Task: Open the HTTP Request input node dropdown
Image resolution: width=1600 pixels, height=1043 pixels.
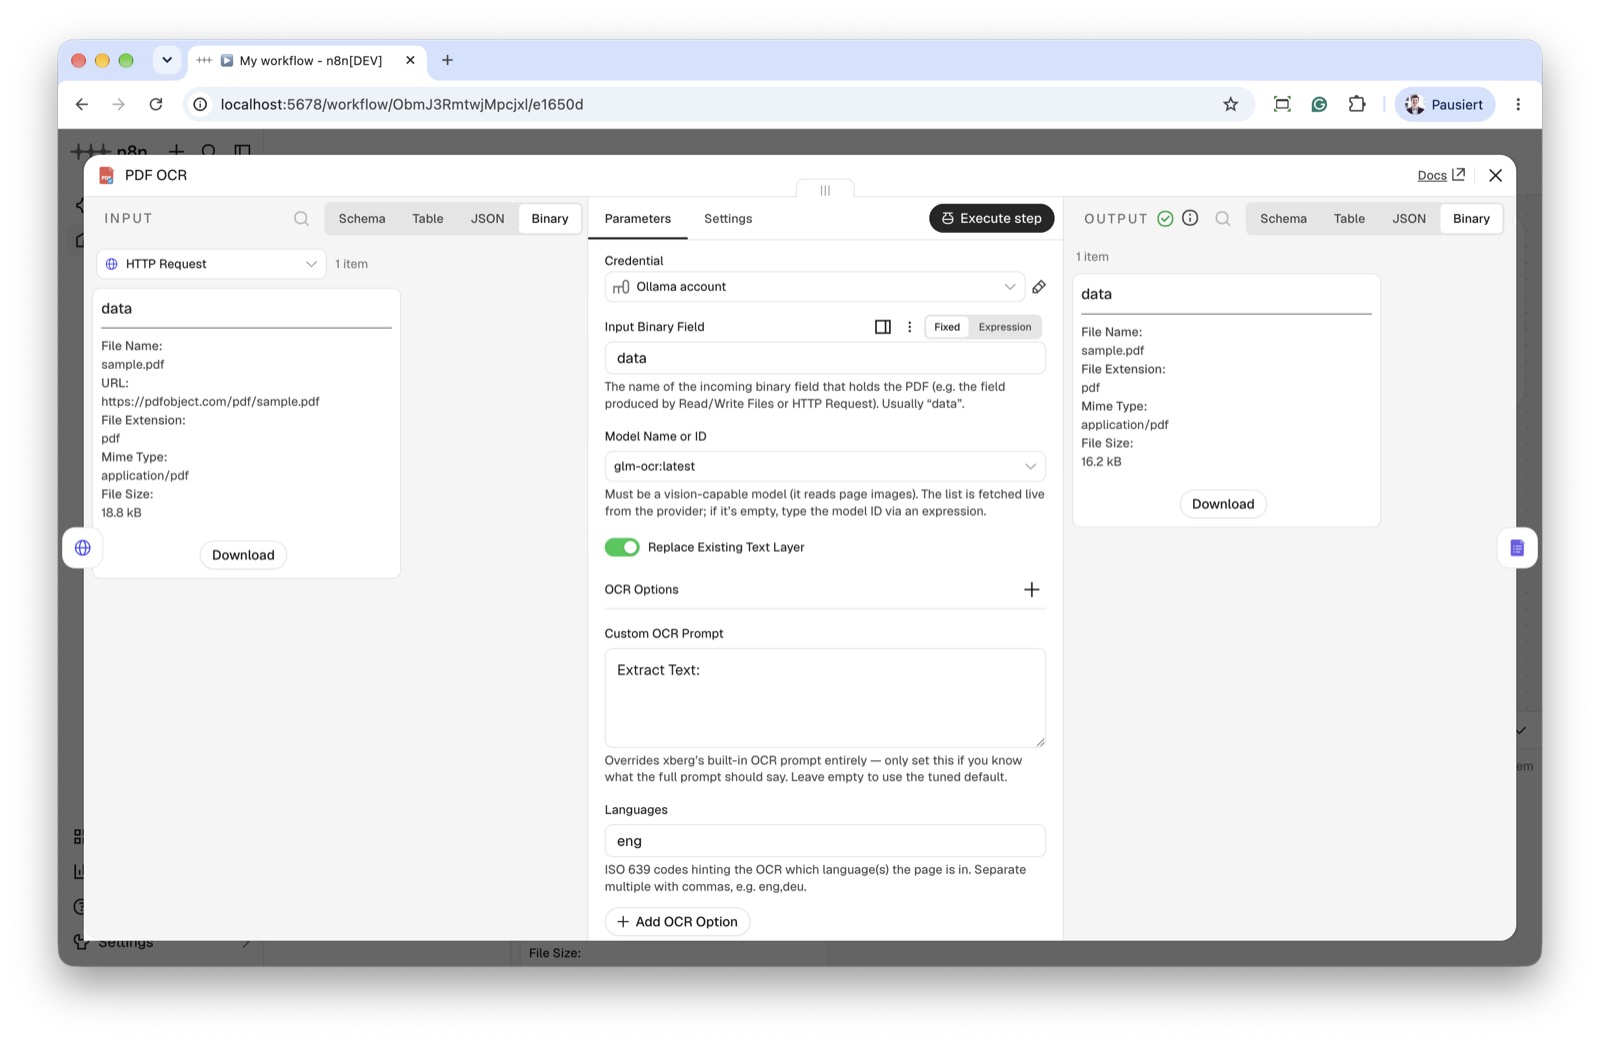Action: (211, 264)
